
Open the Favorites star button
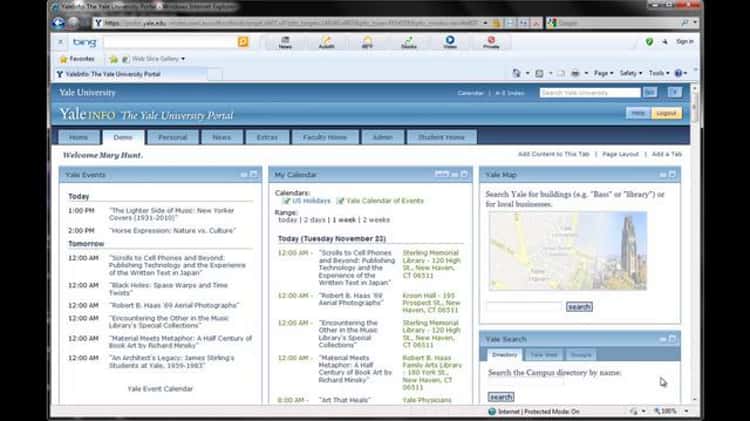pyautogui.click(x=77, y=59)
